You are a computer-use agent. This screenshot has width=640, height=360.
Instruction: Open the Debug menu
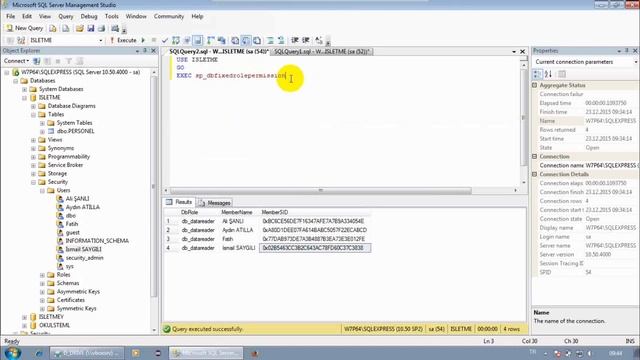click(x=89, y=16)
